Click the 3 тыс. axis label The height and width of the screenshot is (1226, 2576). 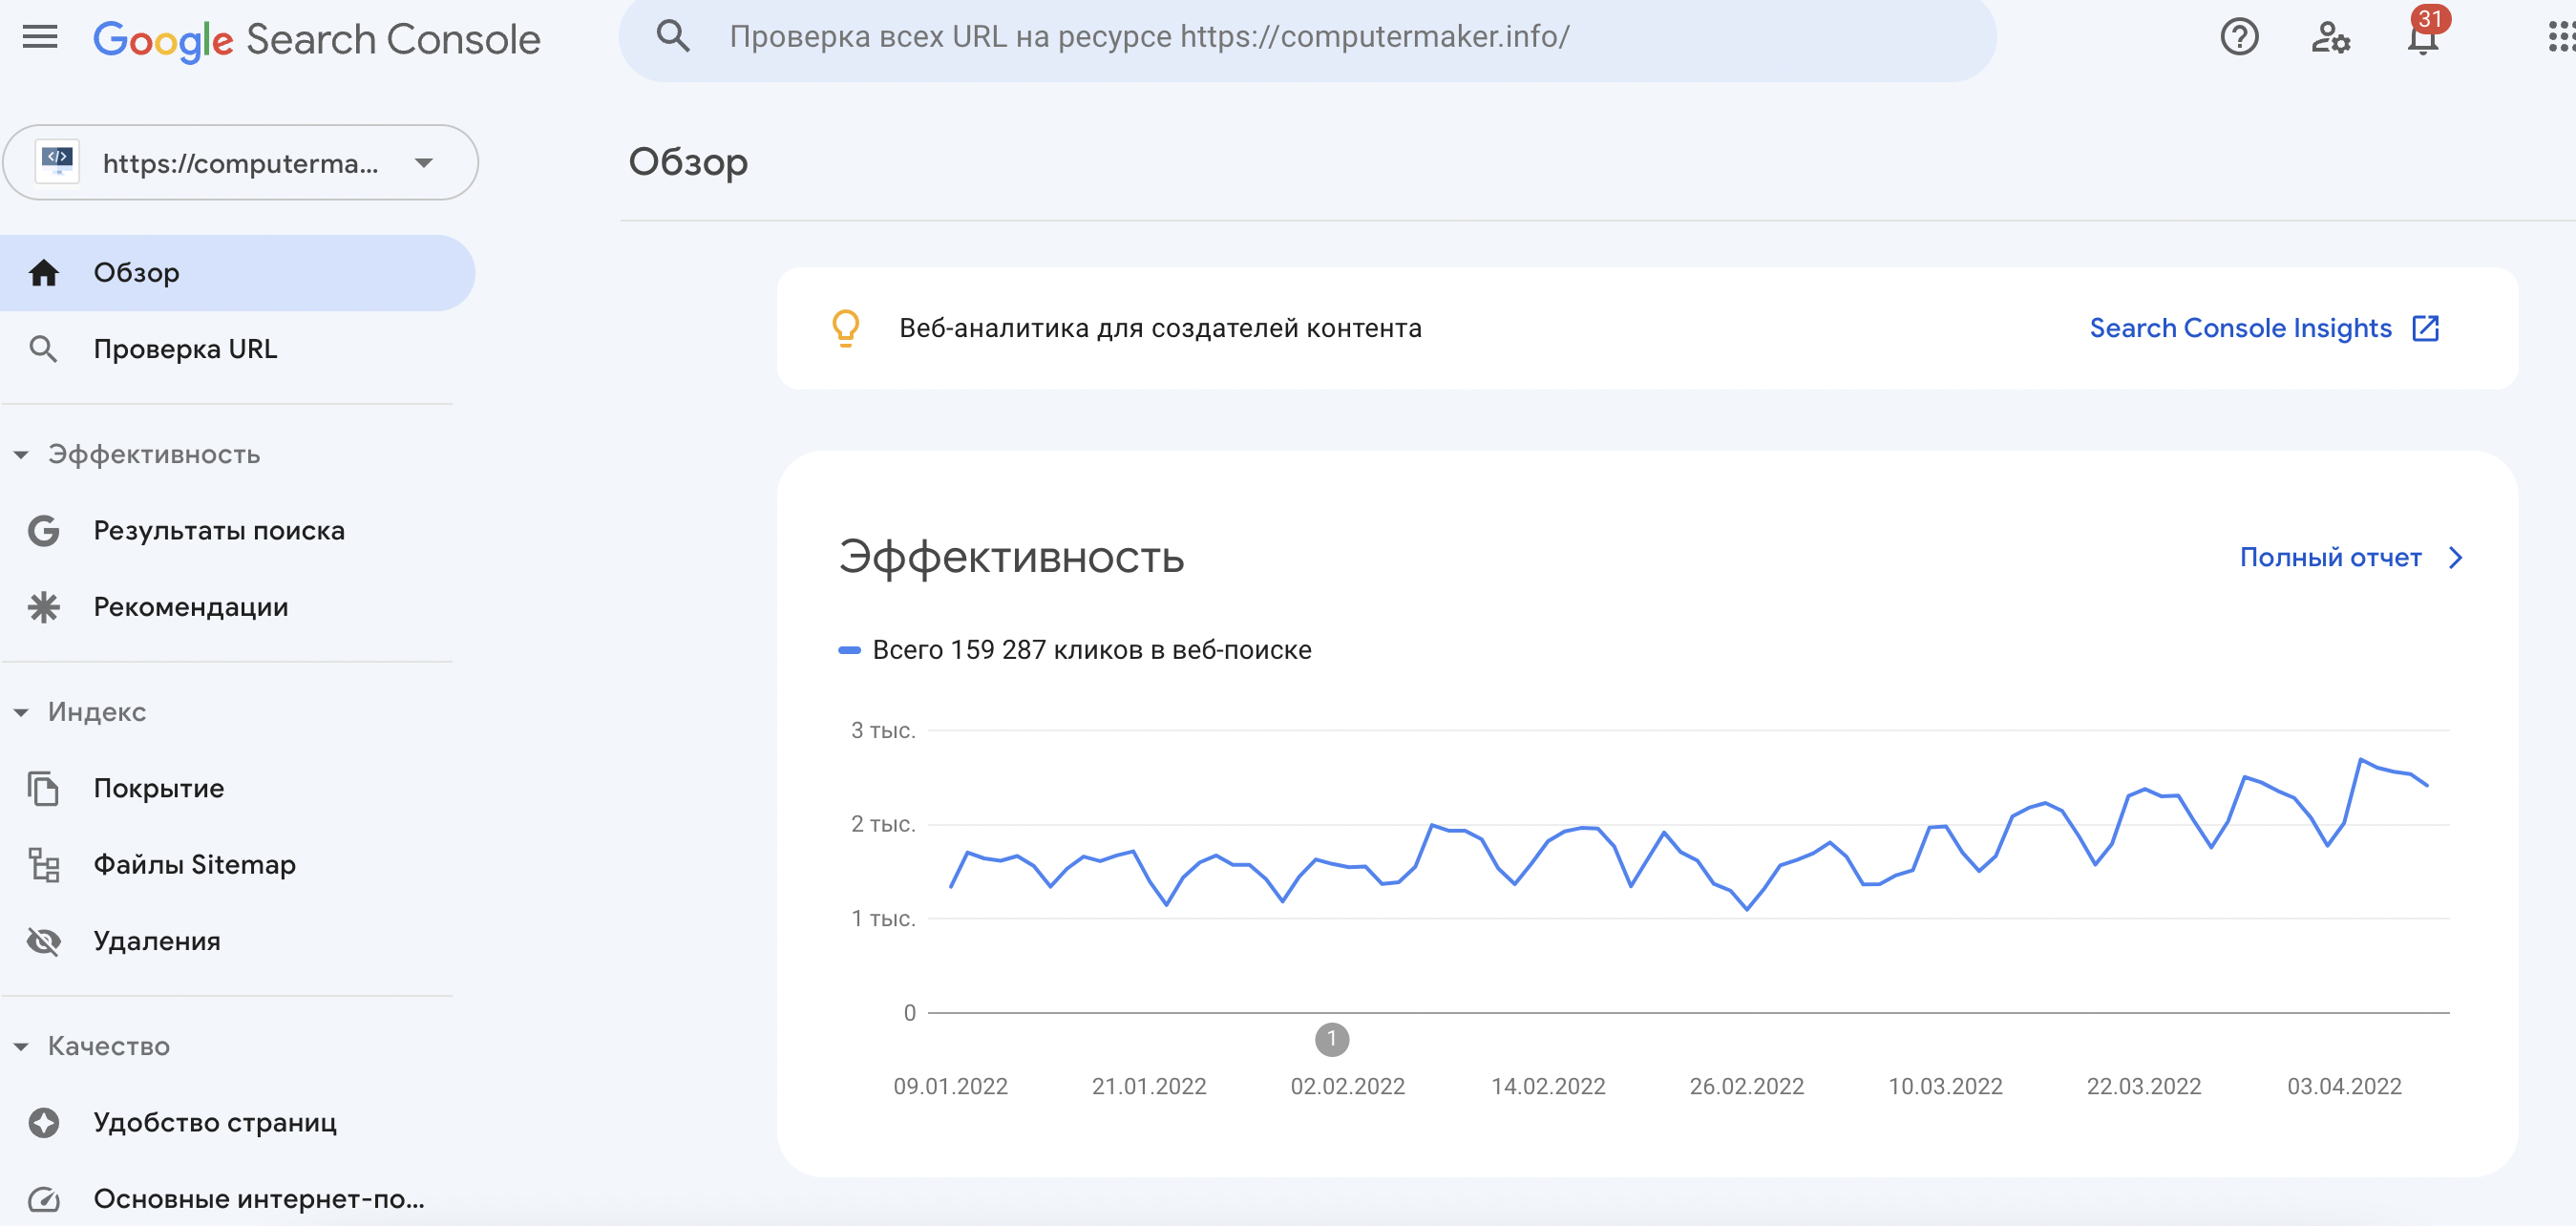(x=882, y=731)
